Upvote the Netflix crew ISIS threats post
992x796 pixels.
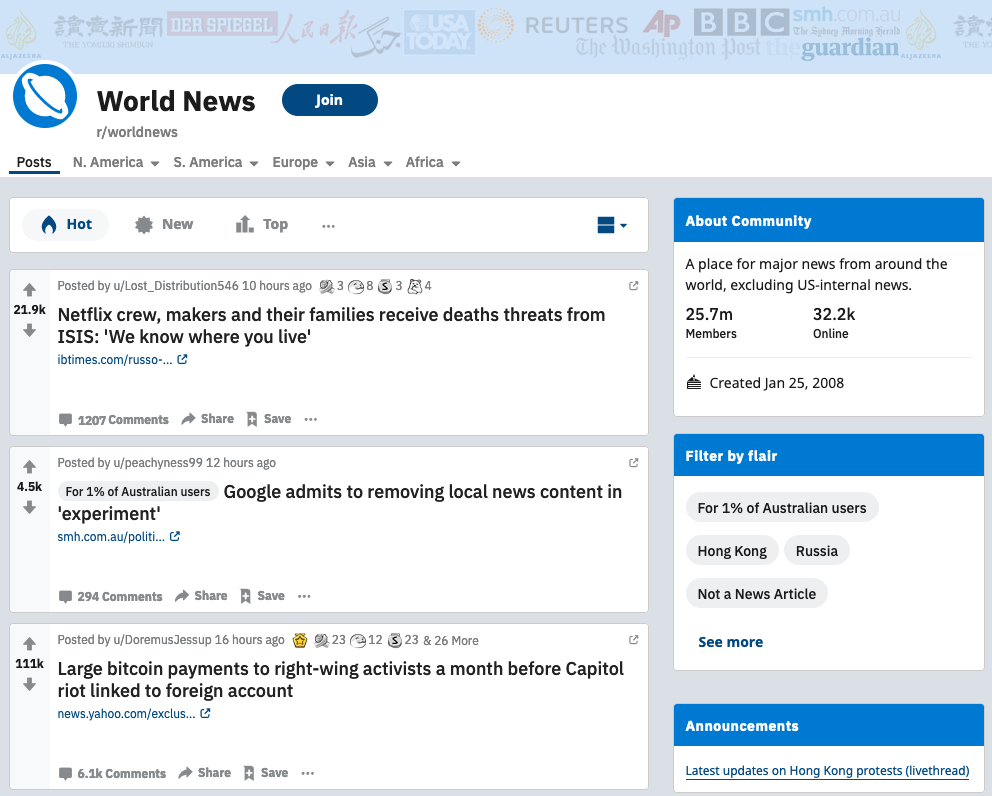coord(29,290)
